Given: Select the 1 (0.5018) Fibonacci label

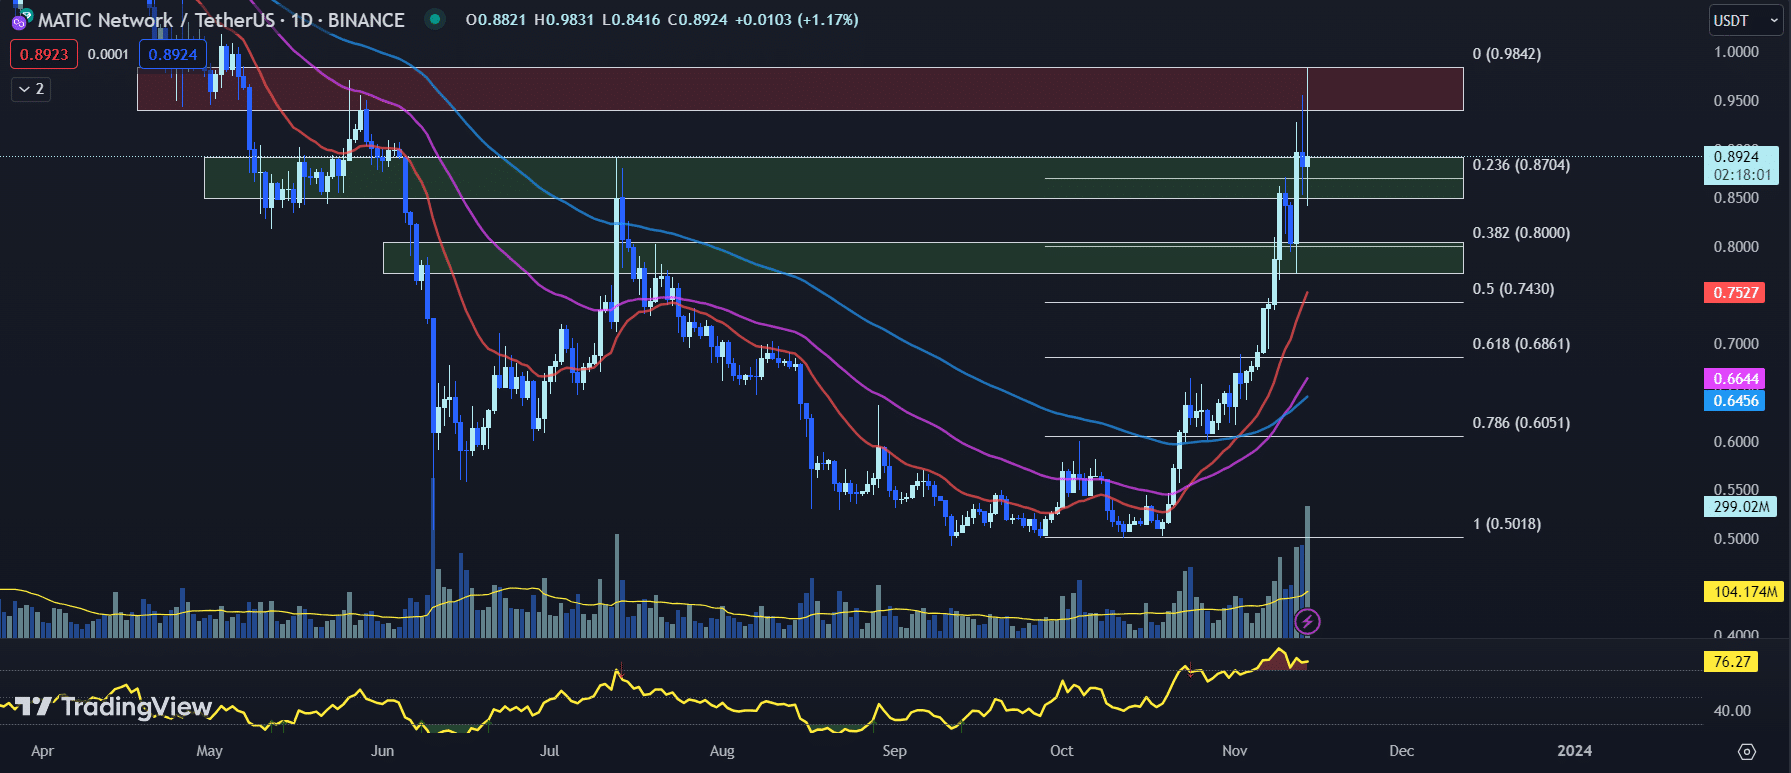Looking at the screenshot, I should [1507, 524].
